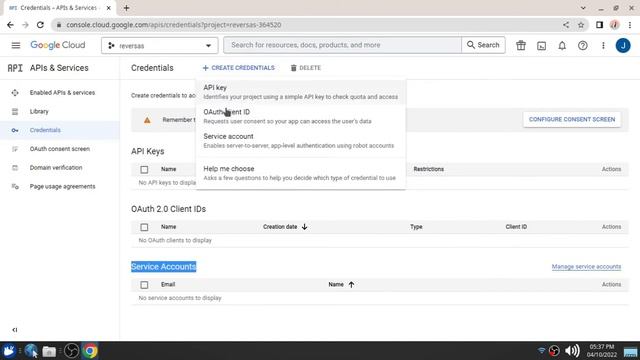Viewport: 640px width, 360px height.
Task: Open the notifications bell
Action: (x=562, y=46)
